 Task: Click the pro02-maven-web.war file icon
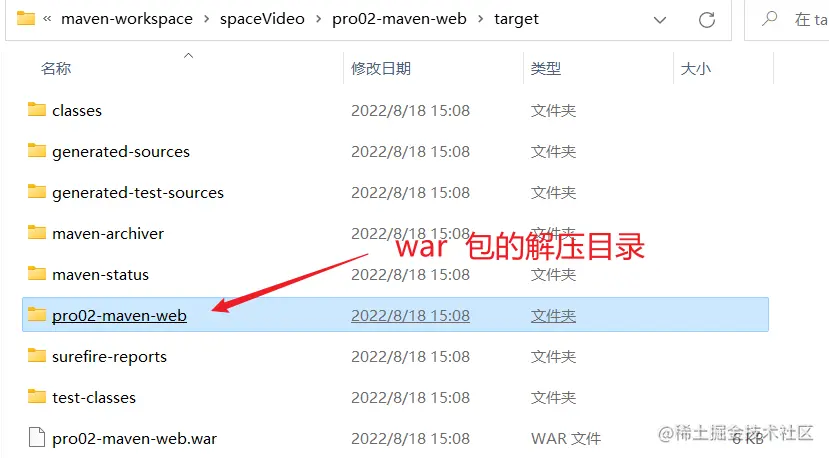[x=36, y=437]
